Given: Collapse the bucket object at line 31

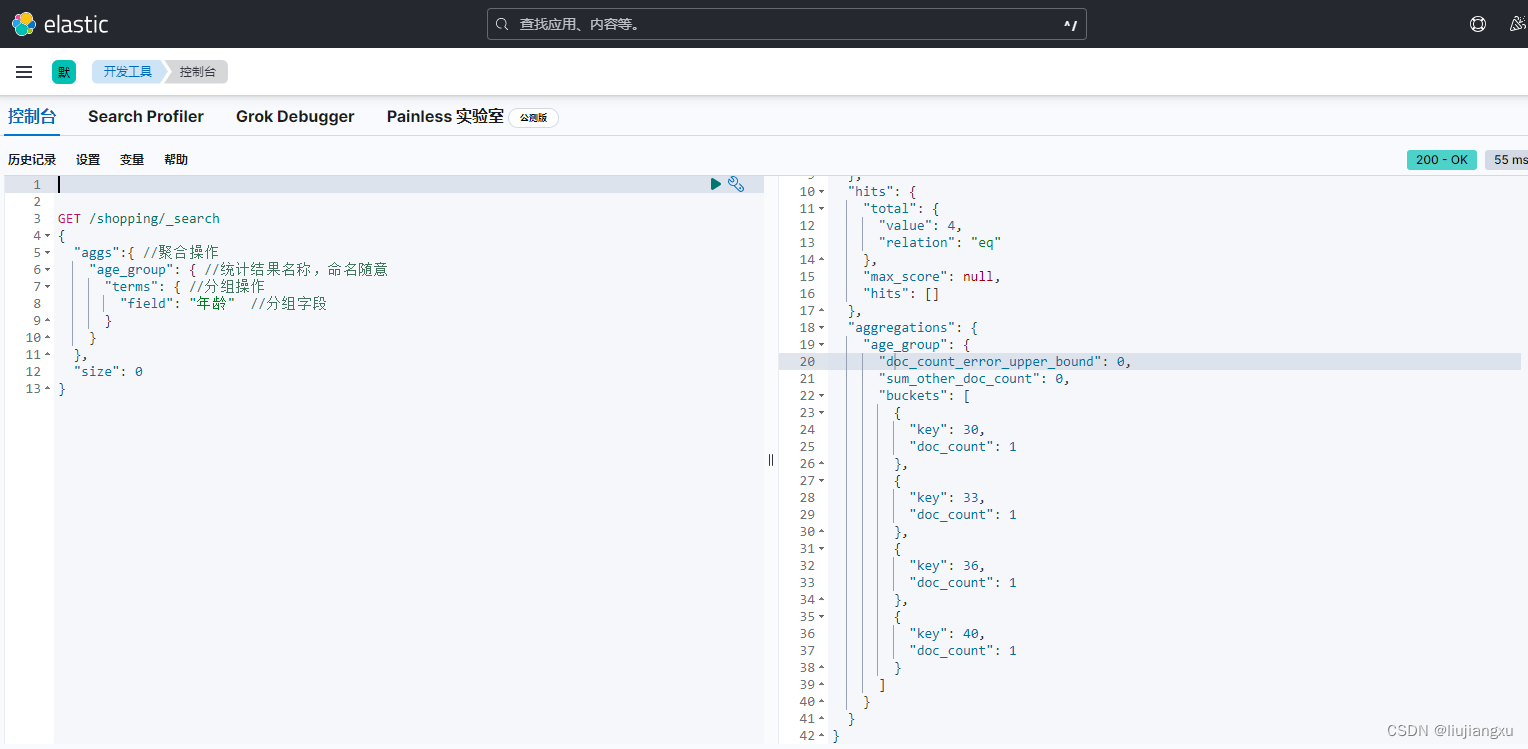Looking at the screenshot, I should (822, 549).
